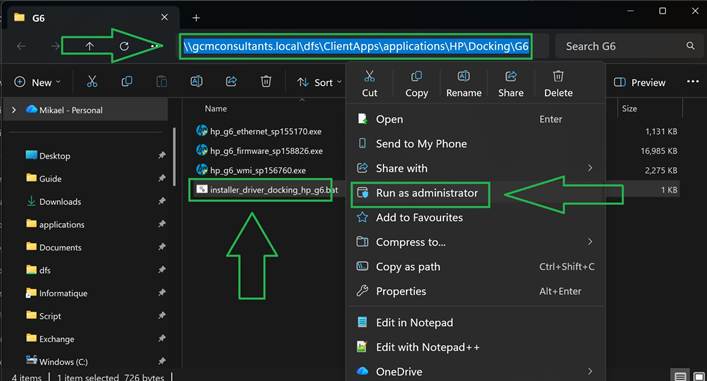Click the pin icon next to Downloads
This screenshot has height=381, width=707.
coord(161,201)
